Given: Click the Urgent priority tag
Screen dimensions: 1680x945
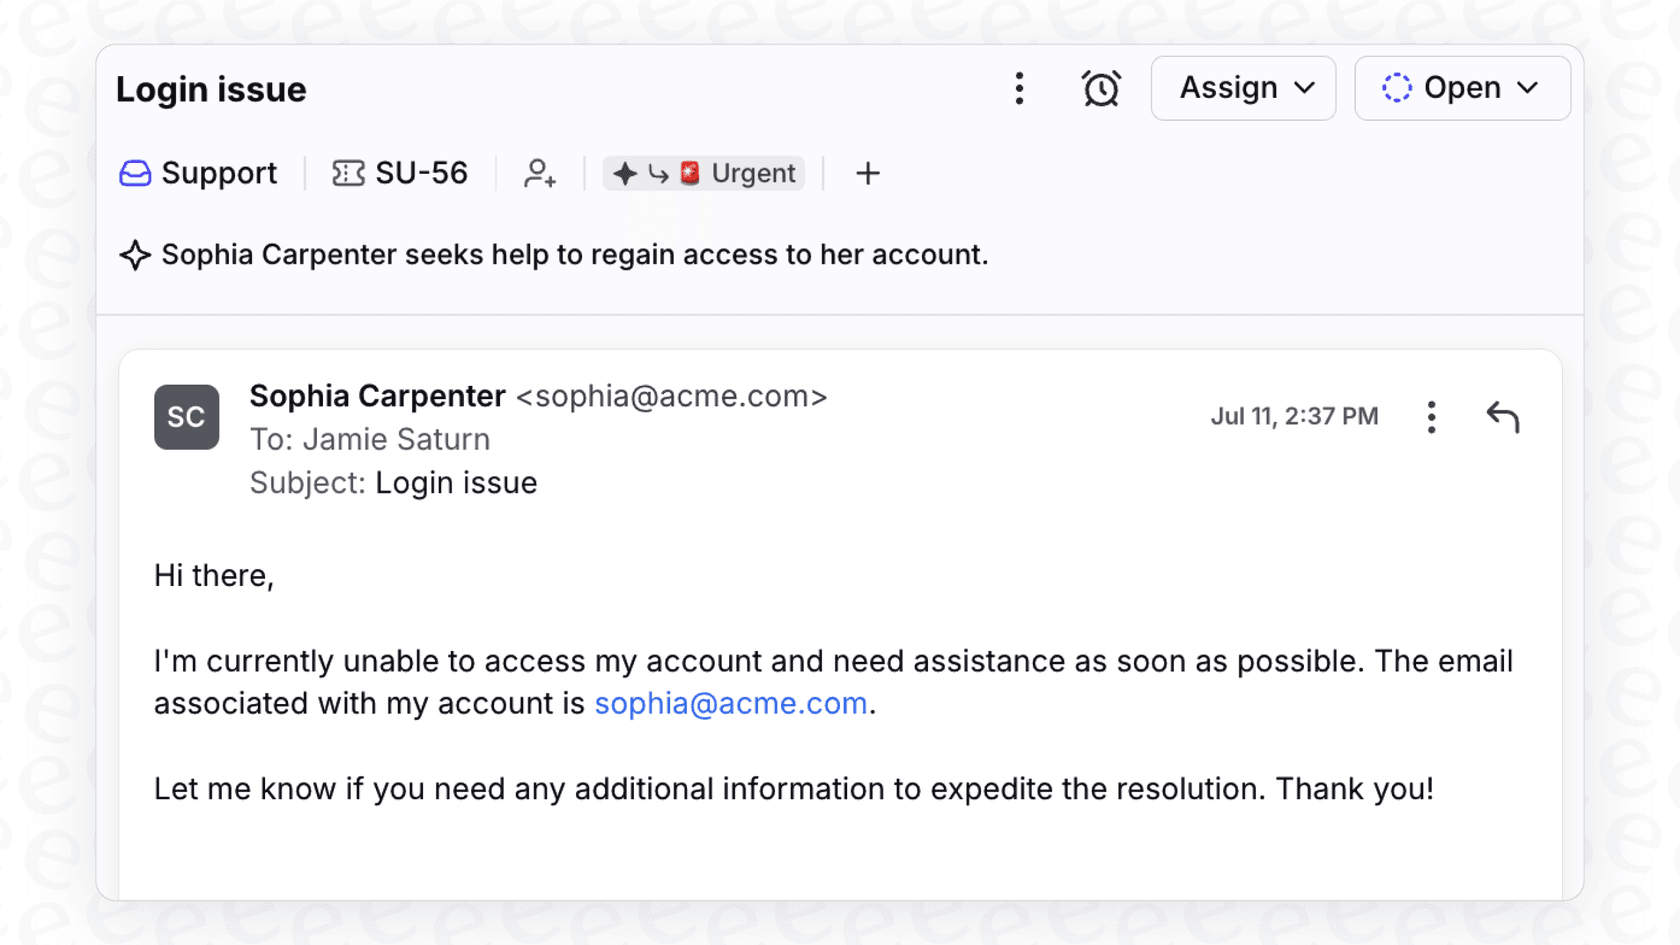Looking at the screenshot, I should coord(704,173).
